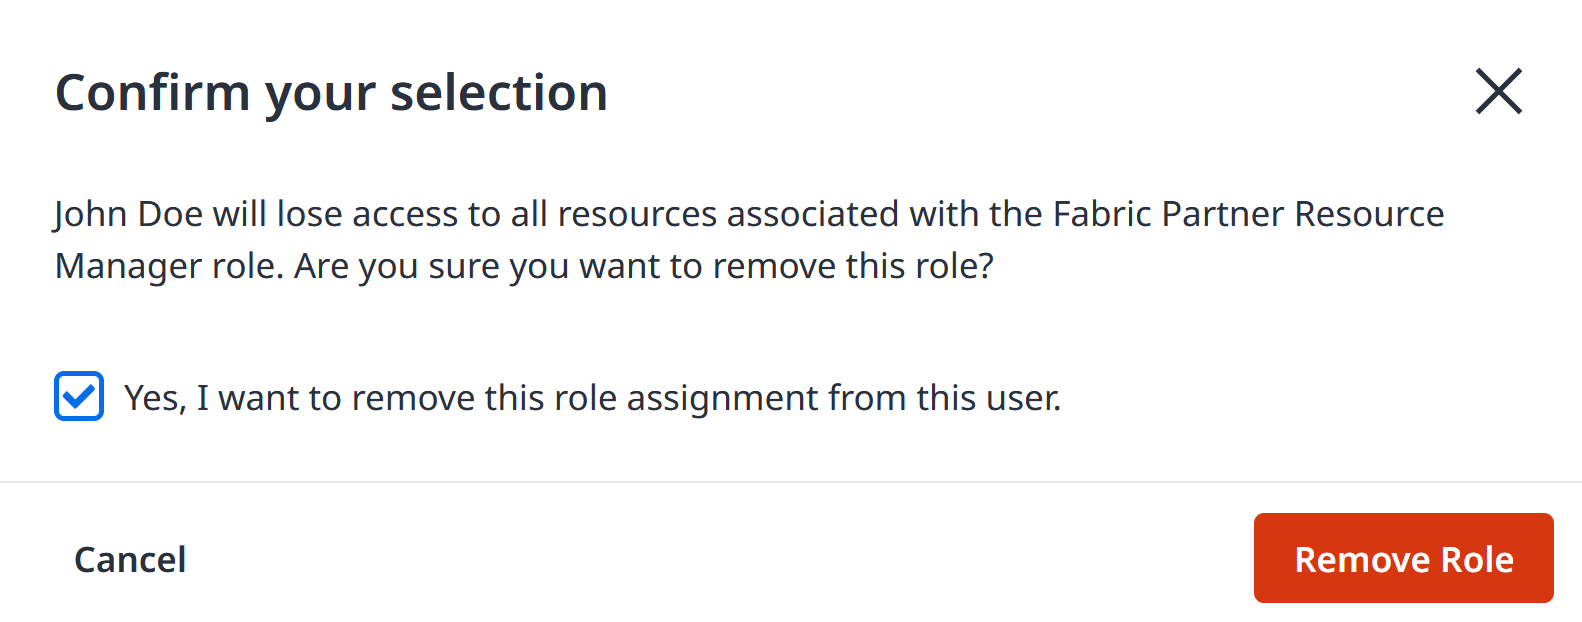Click the red Remove Role button
This screenshot has width=1582, height=622.
click(1403, 558)
